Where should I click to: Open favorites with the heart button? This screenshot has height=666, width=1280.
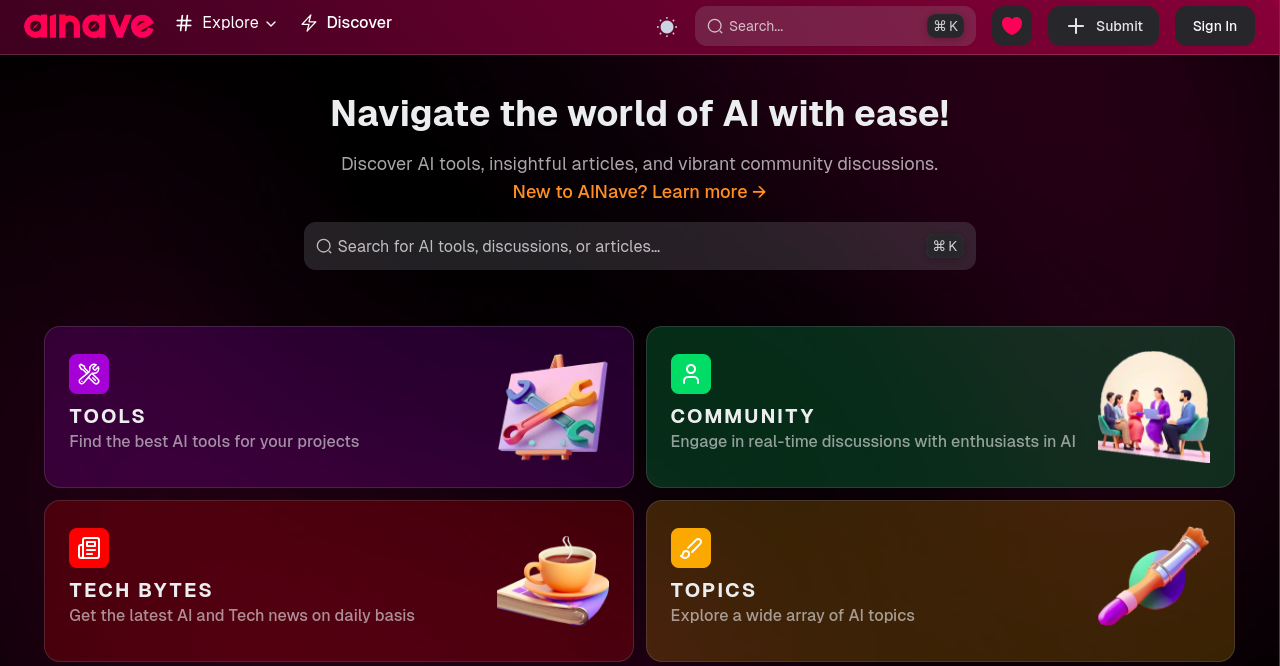pos(1012,26)
